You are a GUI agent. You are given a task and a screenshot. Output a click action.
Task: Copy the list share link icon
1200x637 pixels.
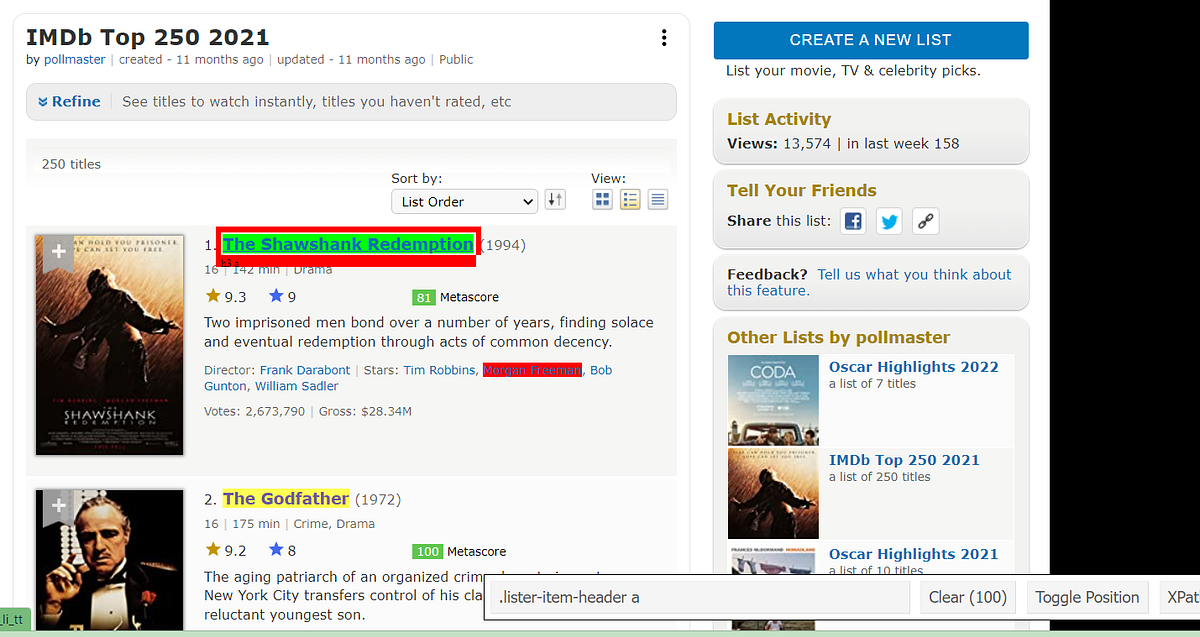[925, 221]
